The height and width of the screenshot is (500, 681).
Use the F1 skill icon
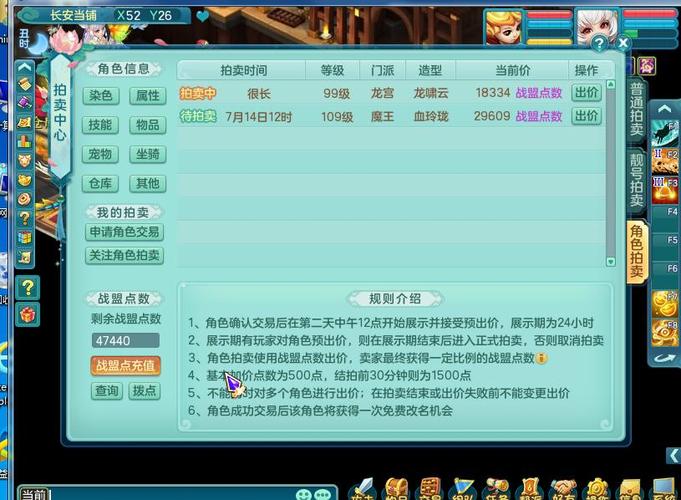pyautogui.click(x=665, y=133)
